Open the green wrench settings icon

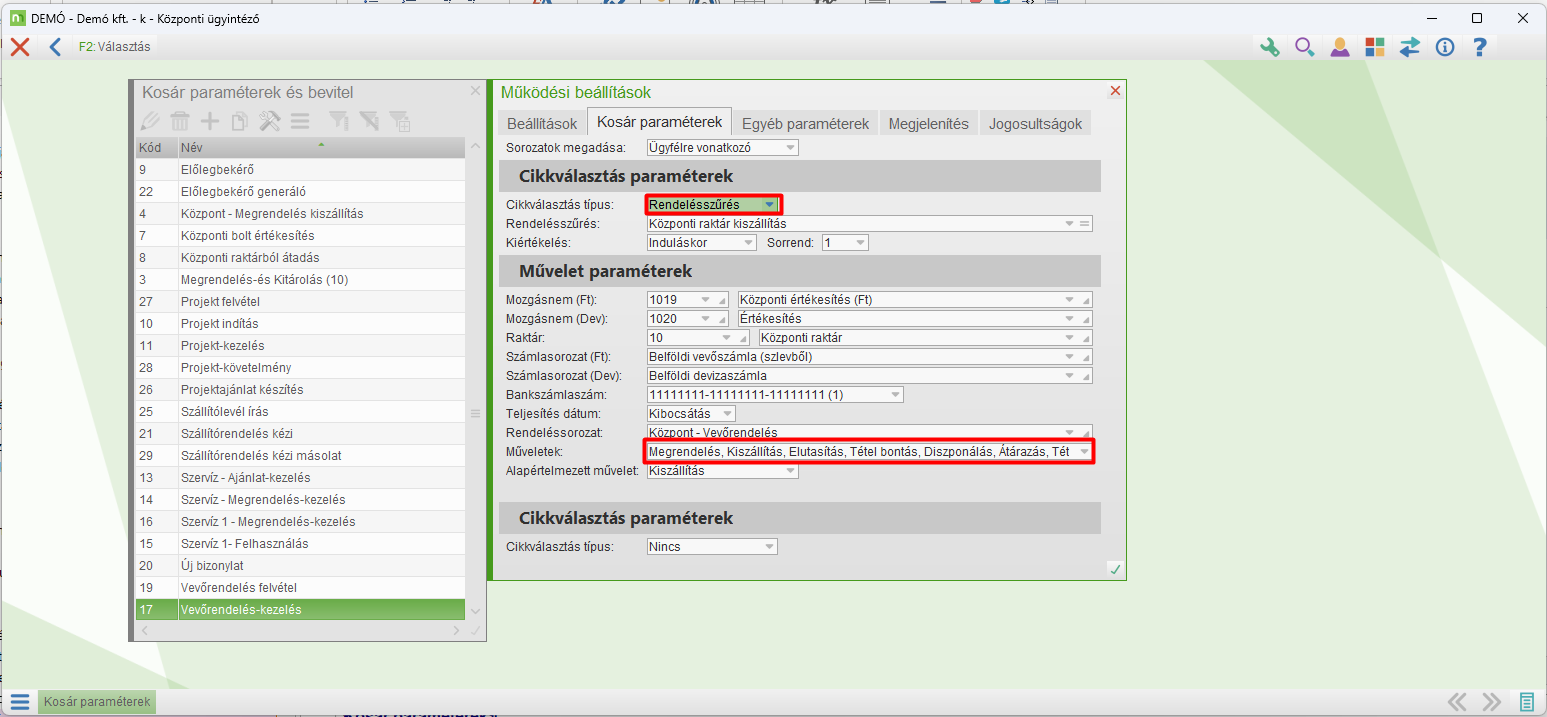click(x=1270, y=46)
